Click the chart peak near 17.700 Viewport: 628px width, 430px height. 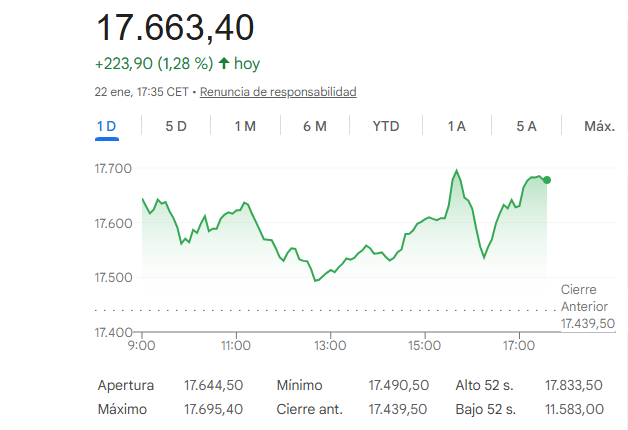(x=457, y=171)
